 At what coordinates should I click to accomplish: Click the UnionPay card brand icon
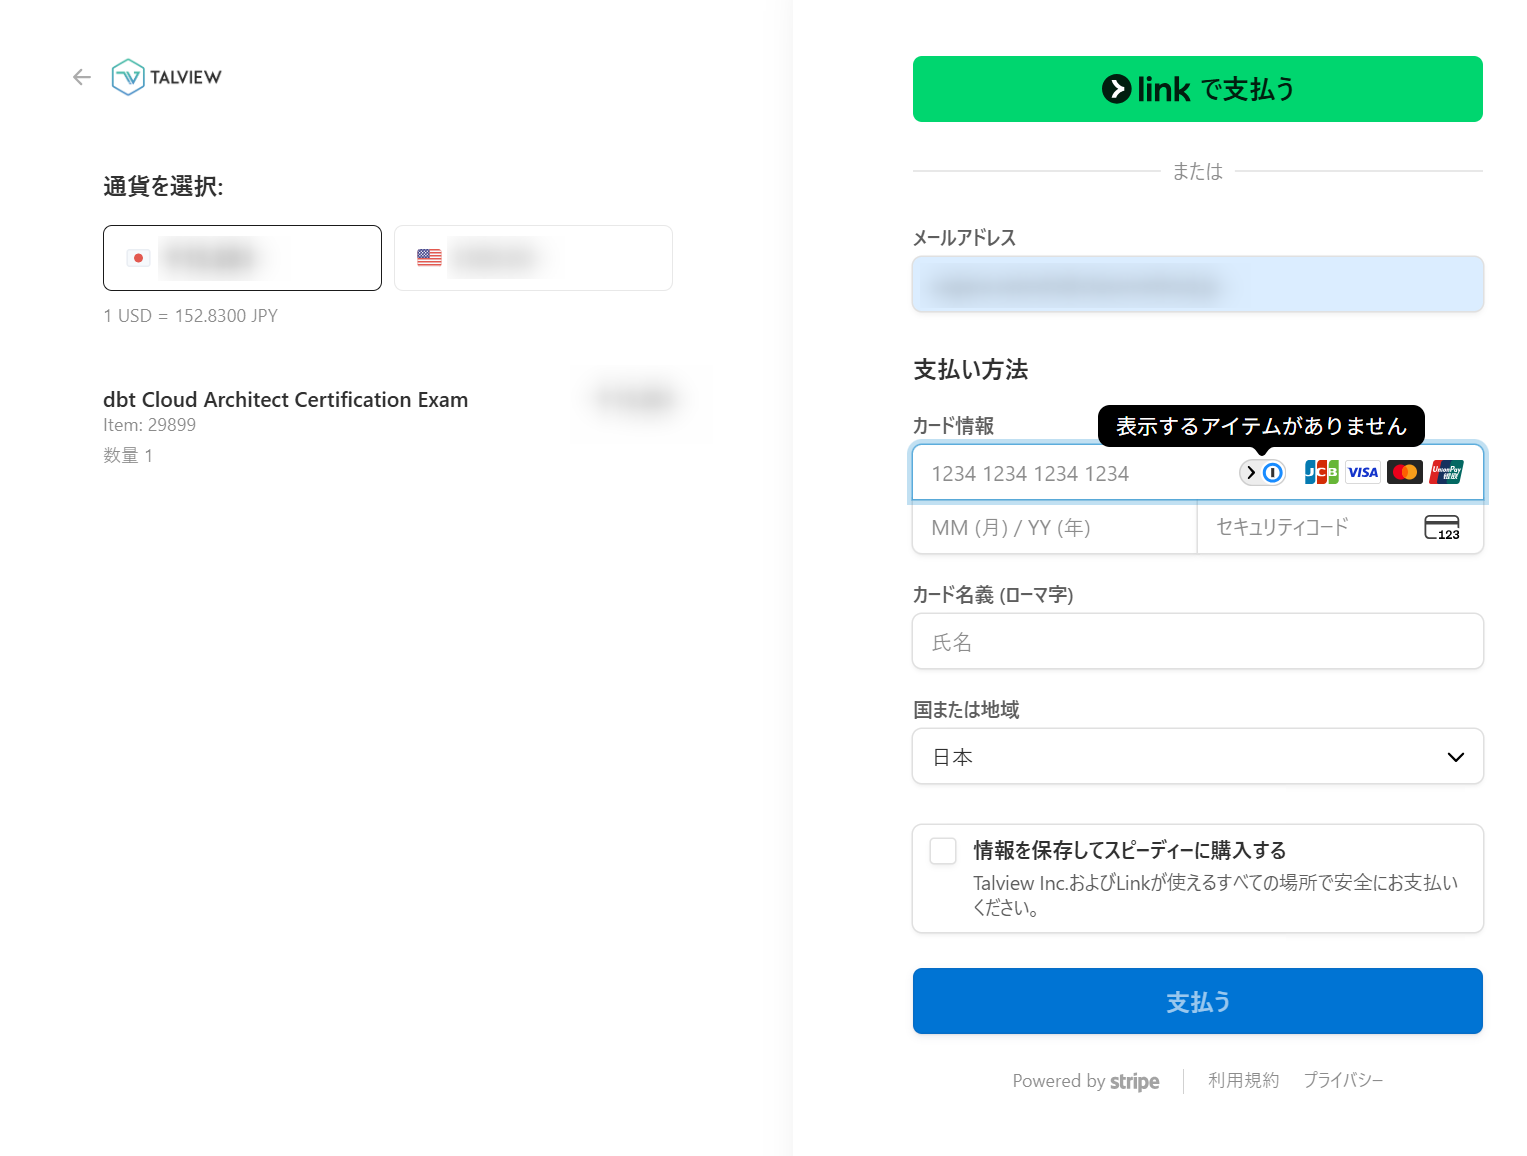tap(1446, 472)
